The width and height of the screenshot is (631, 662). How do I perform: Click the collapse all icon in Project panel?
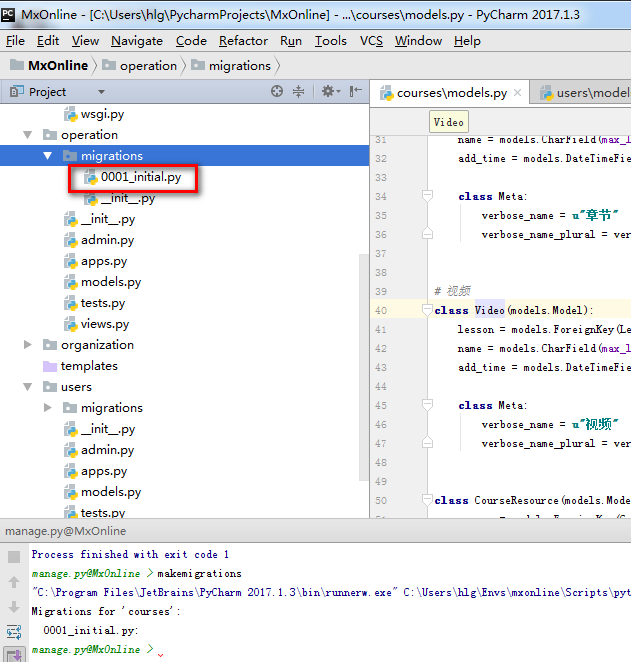tap(298, 91)
